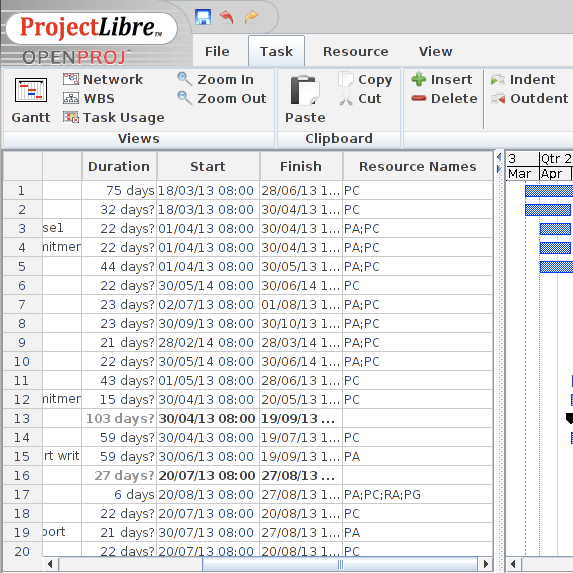Screen dimensions: 573x573
Task: Click the Zoom Out magnifier icon
Action: pos(185,98)
